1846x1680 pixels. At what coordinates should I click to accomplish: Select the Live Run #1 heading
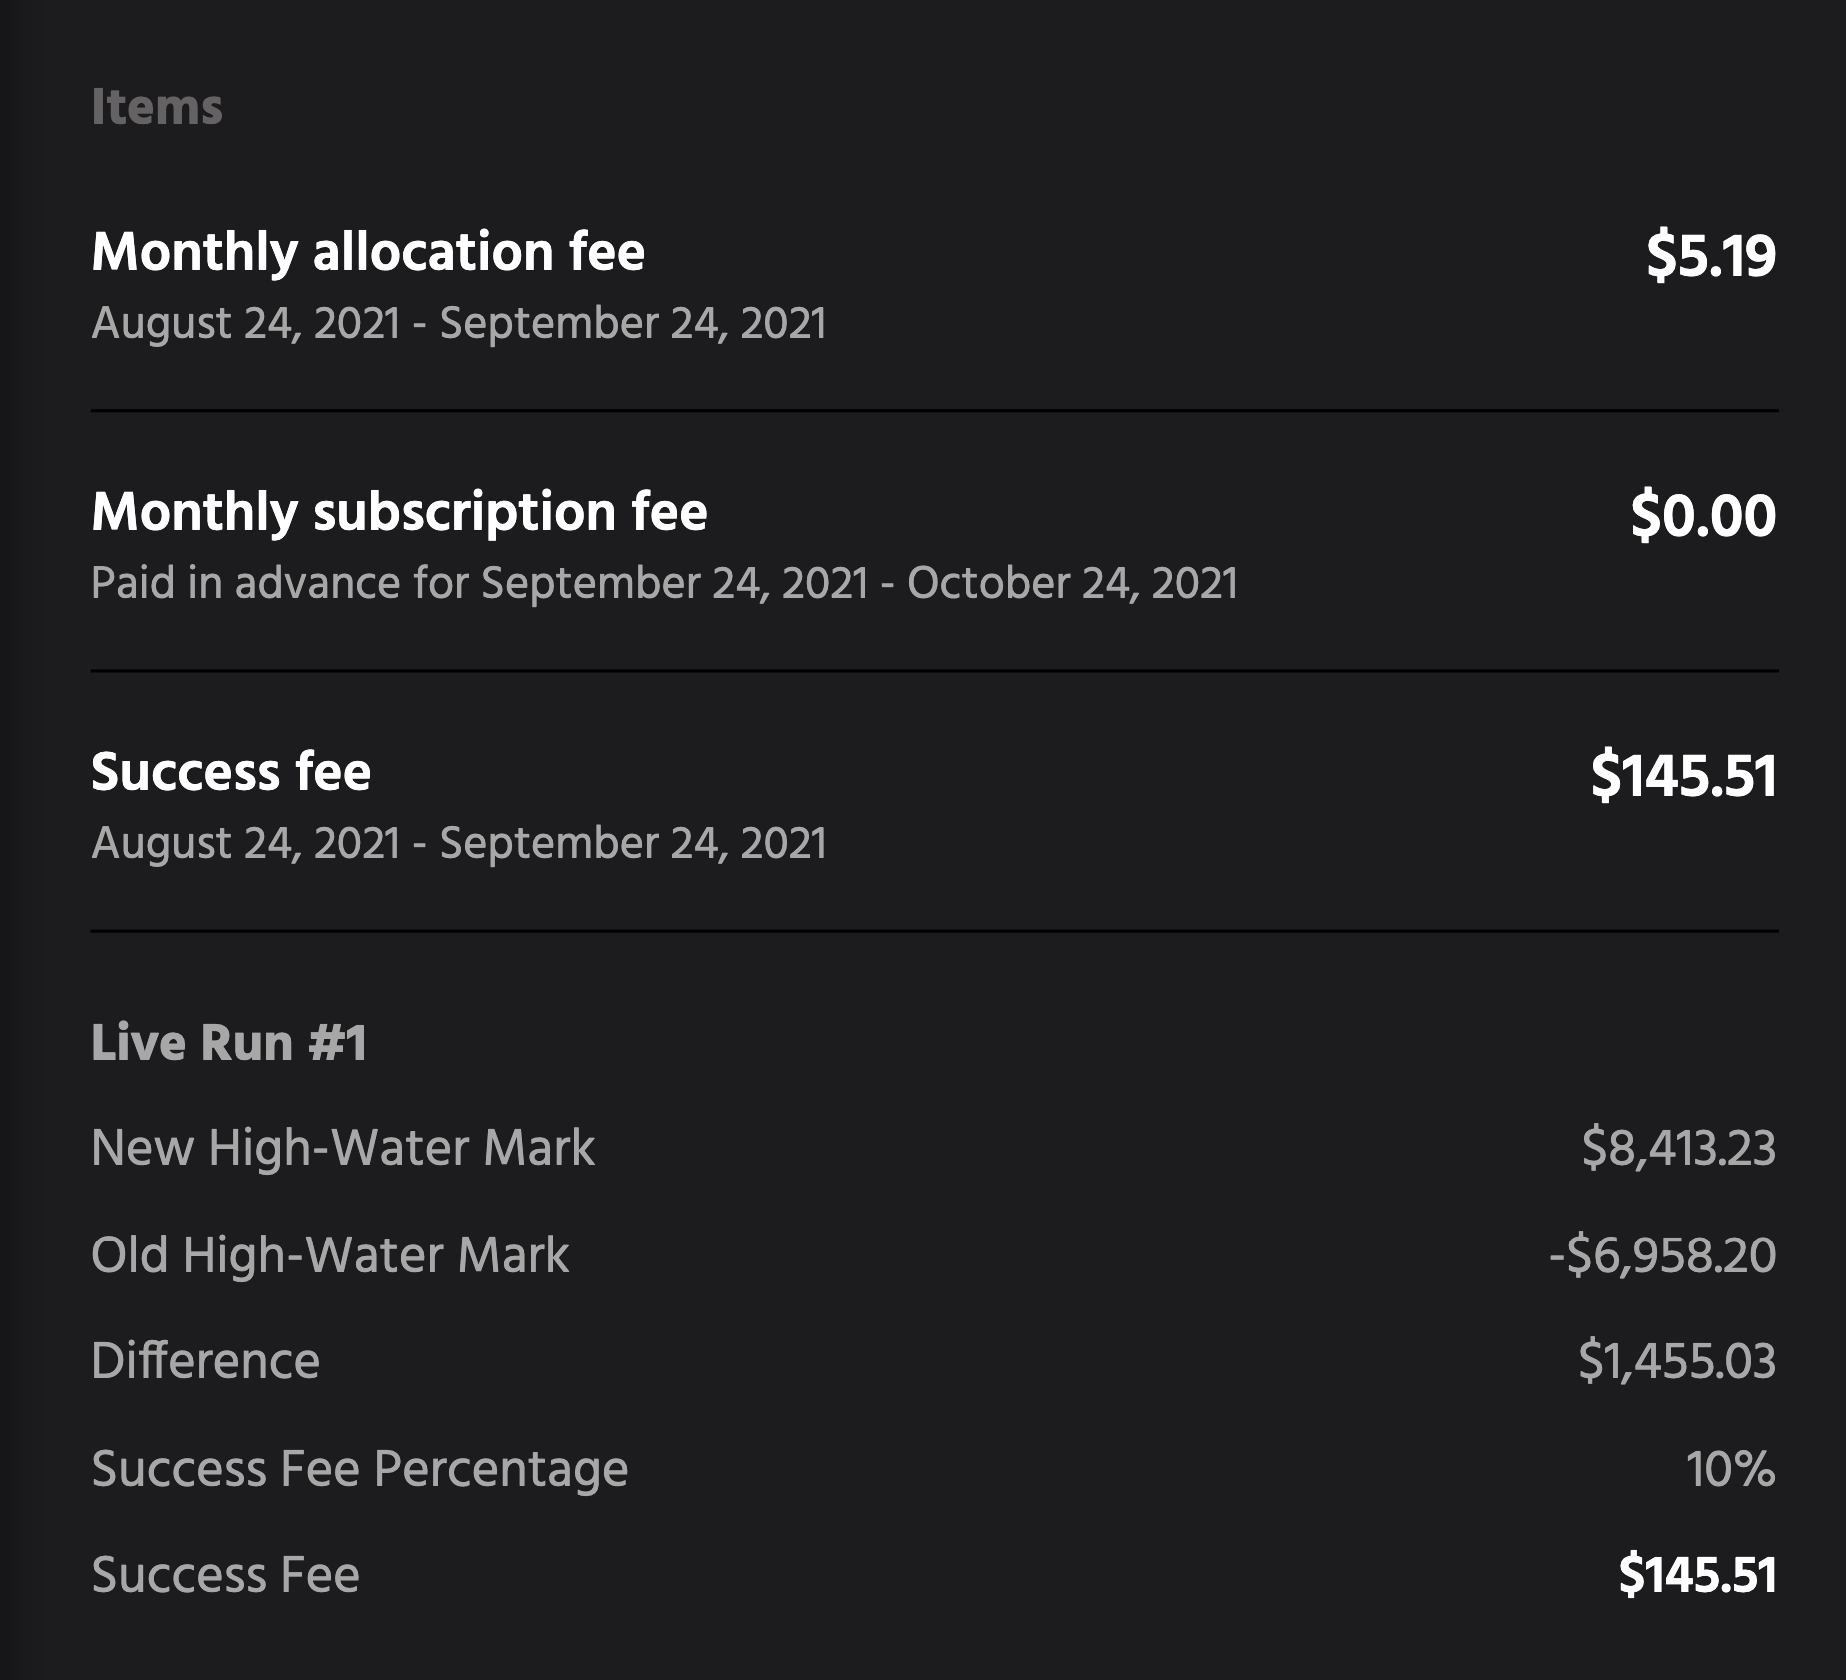pyautogui.click(x=229, y=1042)
